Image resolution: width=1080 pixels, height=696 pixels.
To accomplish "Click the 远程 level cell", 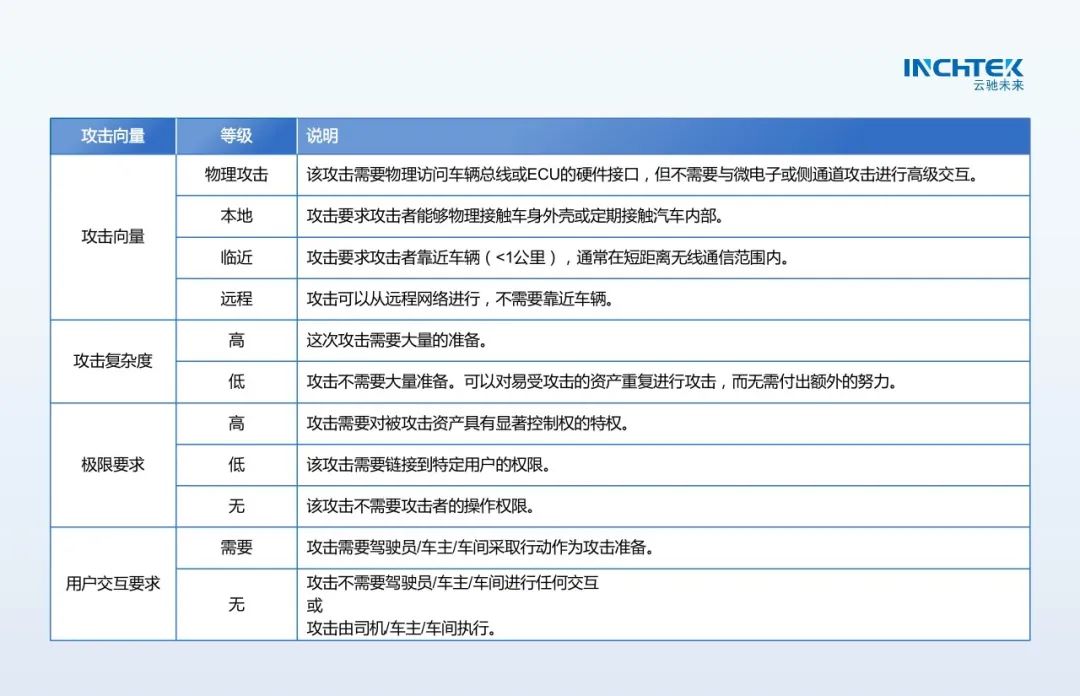I will coord(236,298).
